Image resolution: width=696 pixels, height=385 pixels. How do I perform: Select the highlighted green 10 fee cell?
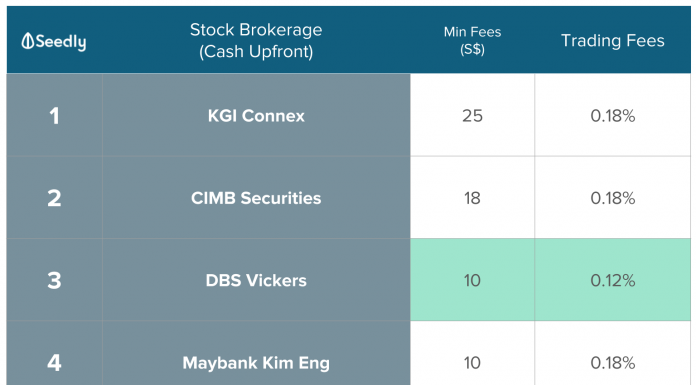(x=472, y=280)
